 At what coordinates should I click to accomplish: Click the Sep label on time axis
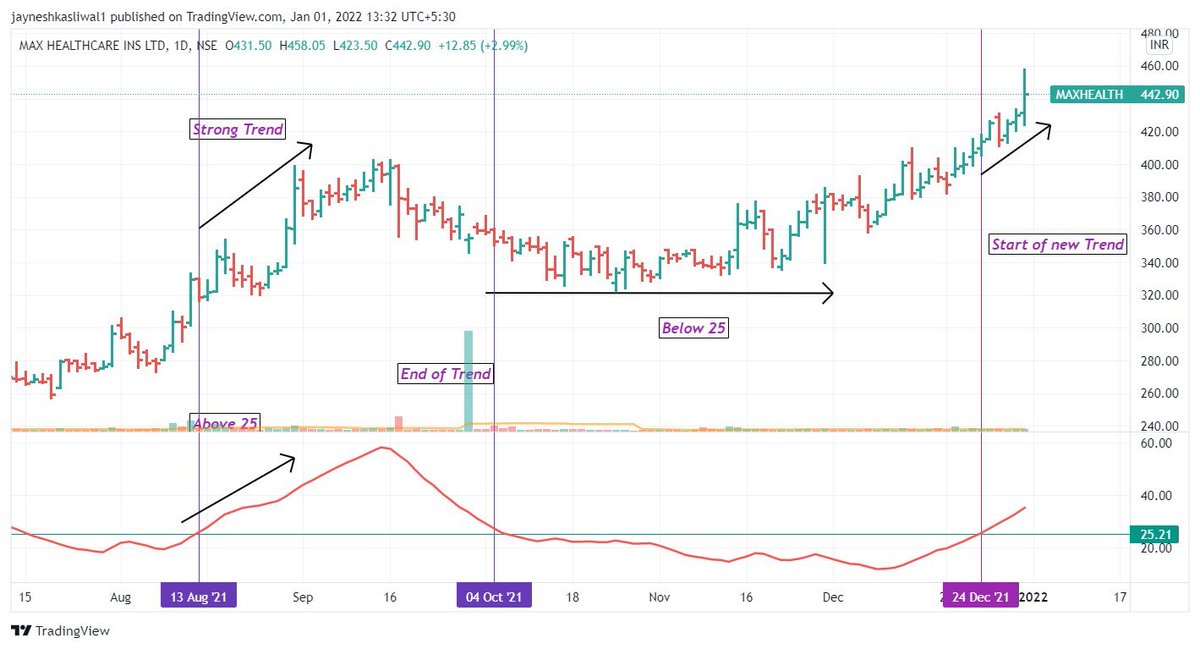point(303,597)
